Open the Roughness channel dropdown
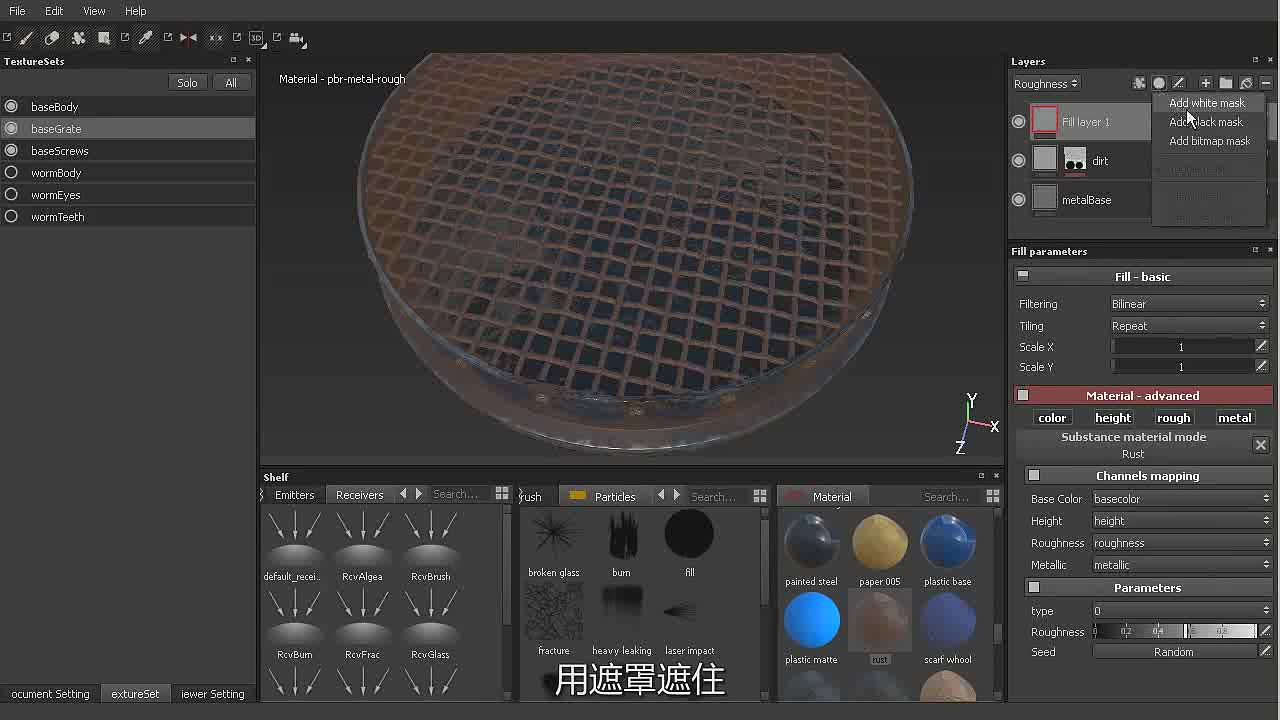The height and width of the screenshot is (720, 1280). coord(1046,84)
